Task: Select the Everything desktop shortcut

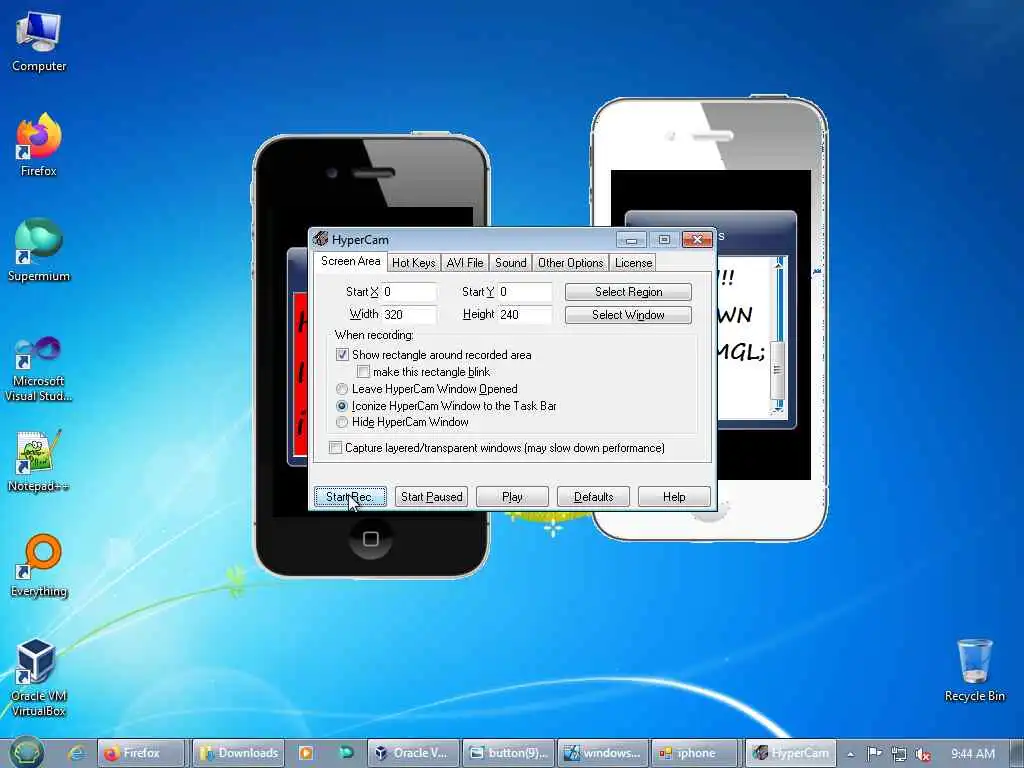Action: click(x=39, y=566)
